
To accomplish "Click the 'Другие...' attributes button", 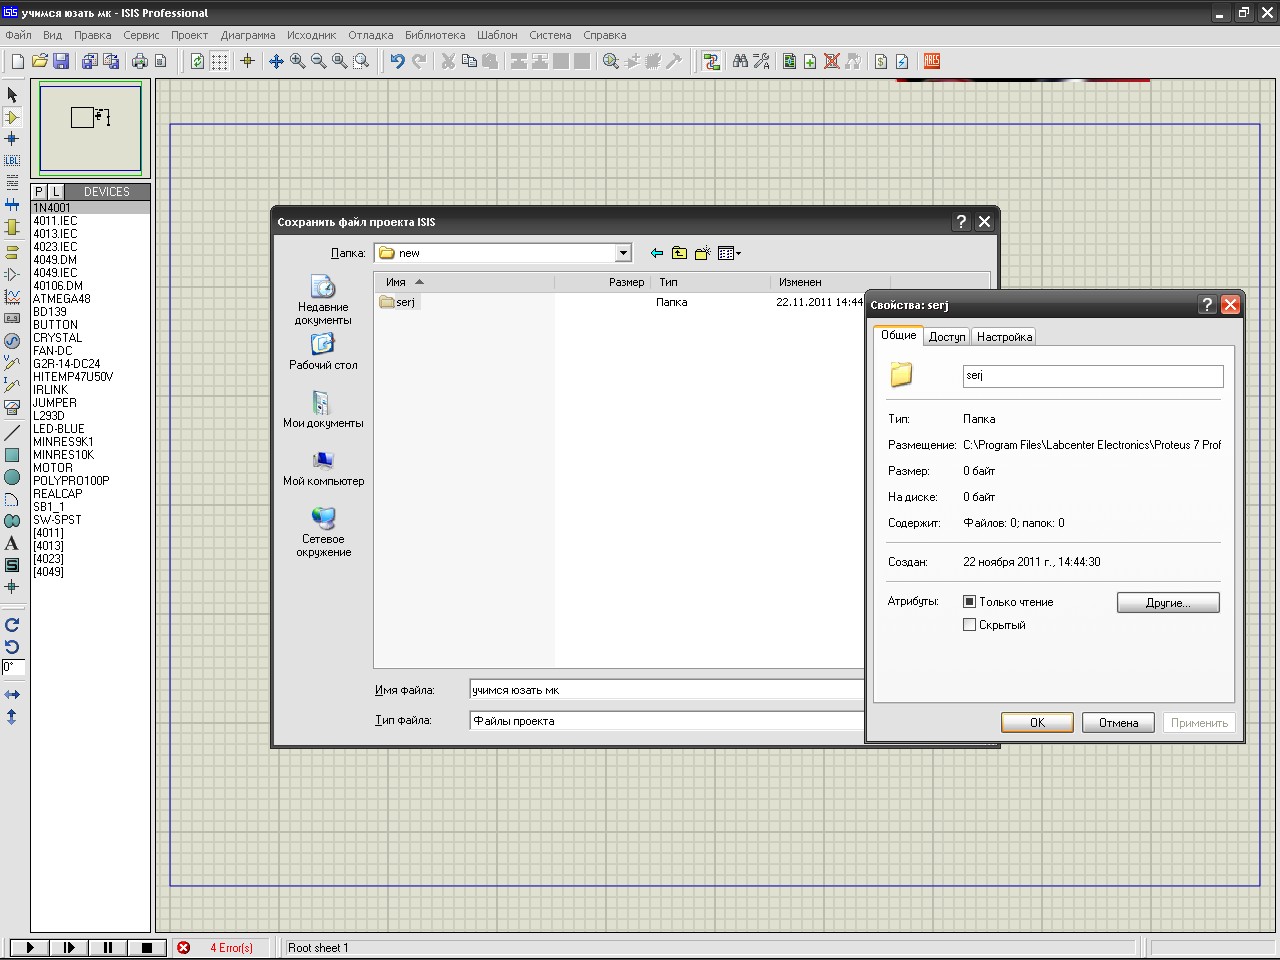I will 1167,603.
